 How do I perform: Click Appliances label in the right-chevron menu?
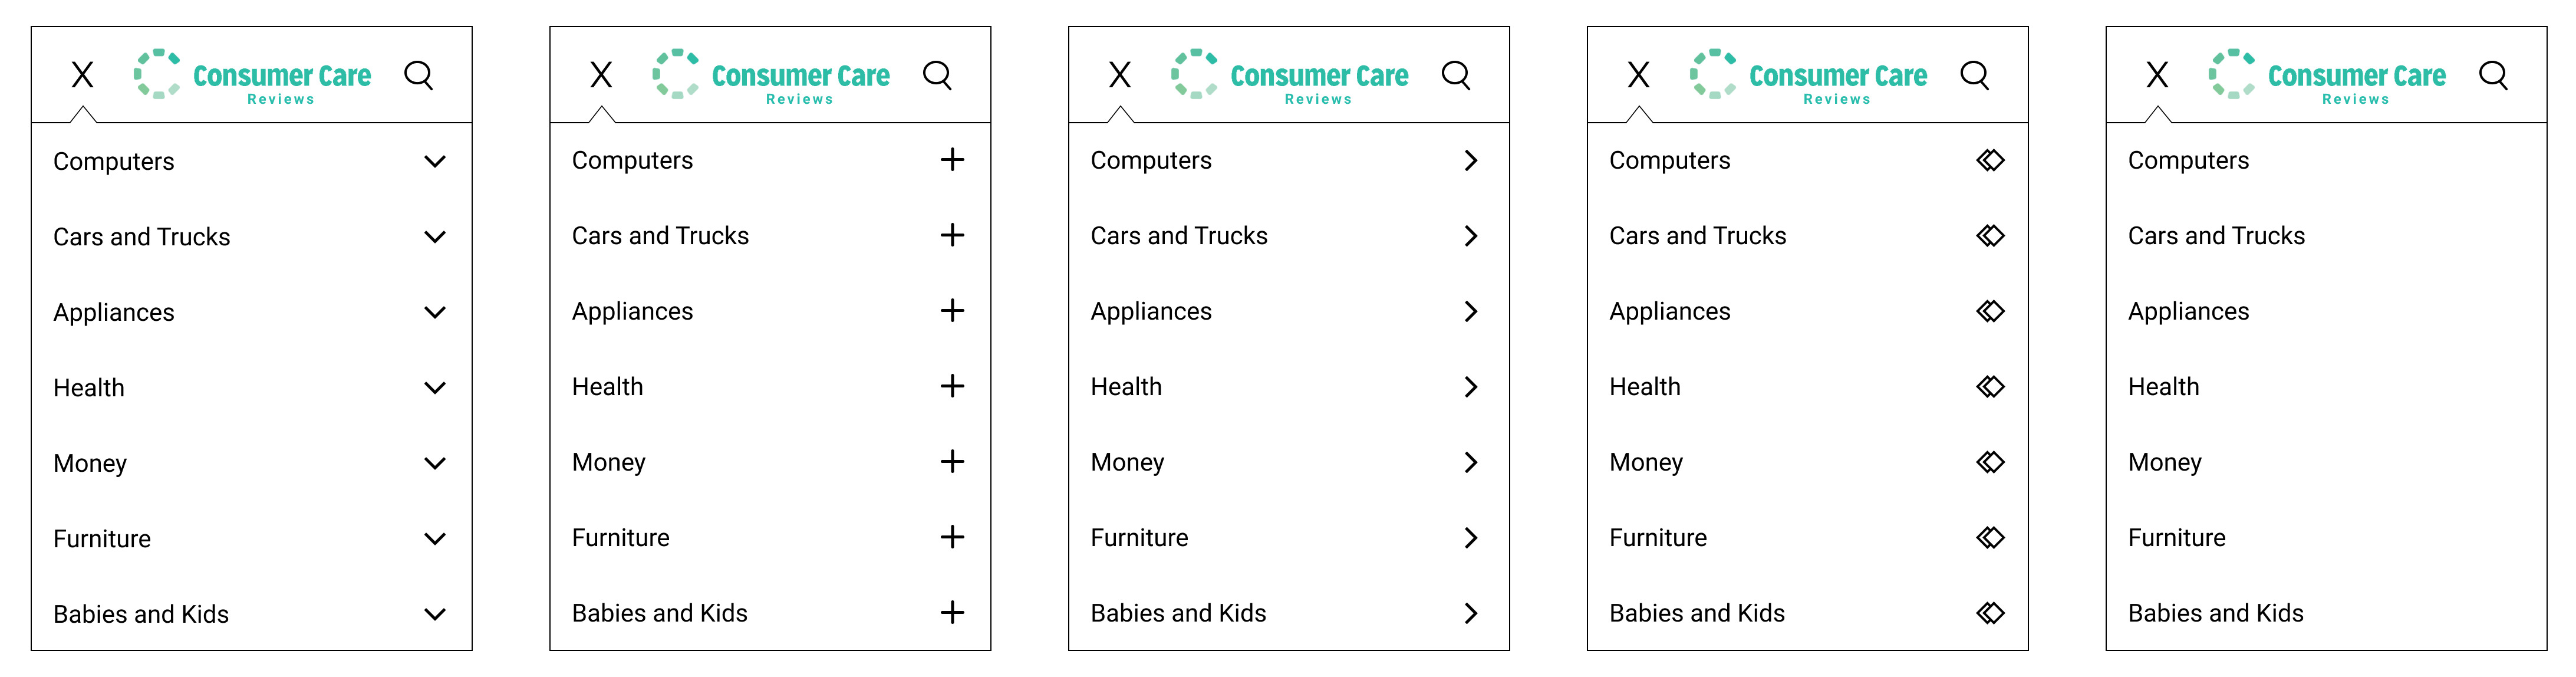1150,311
